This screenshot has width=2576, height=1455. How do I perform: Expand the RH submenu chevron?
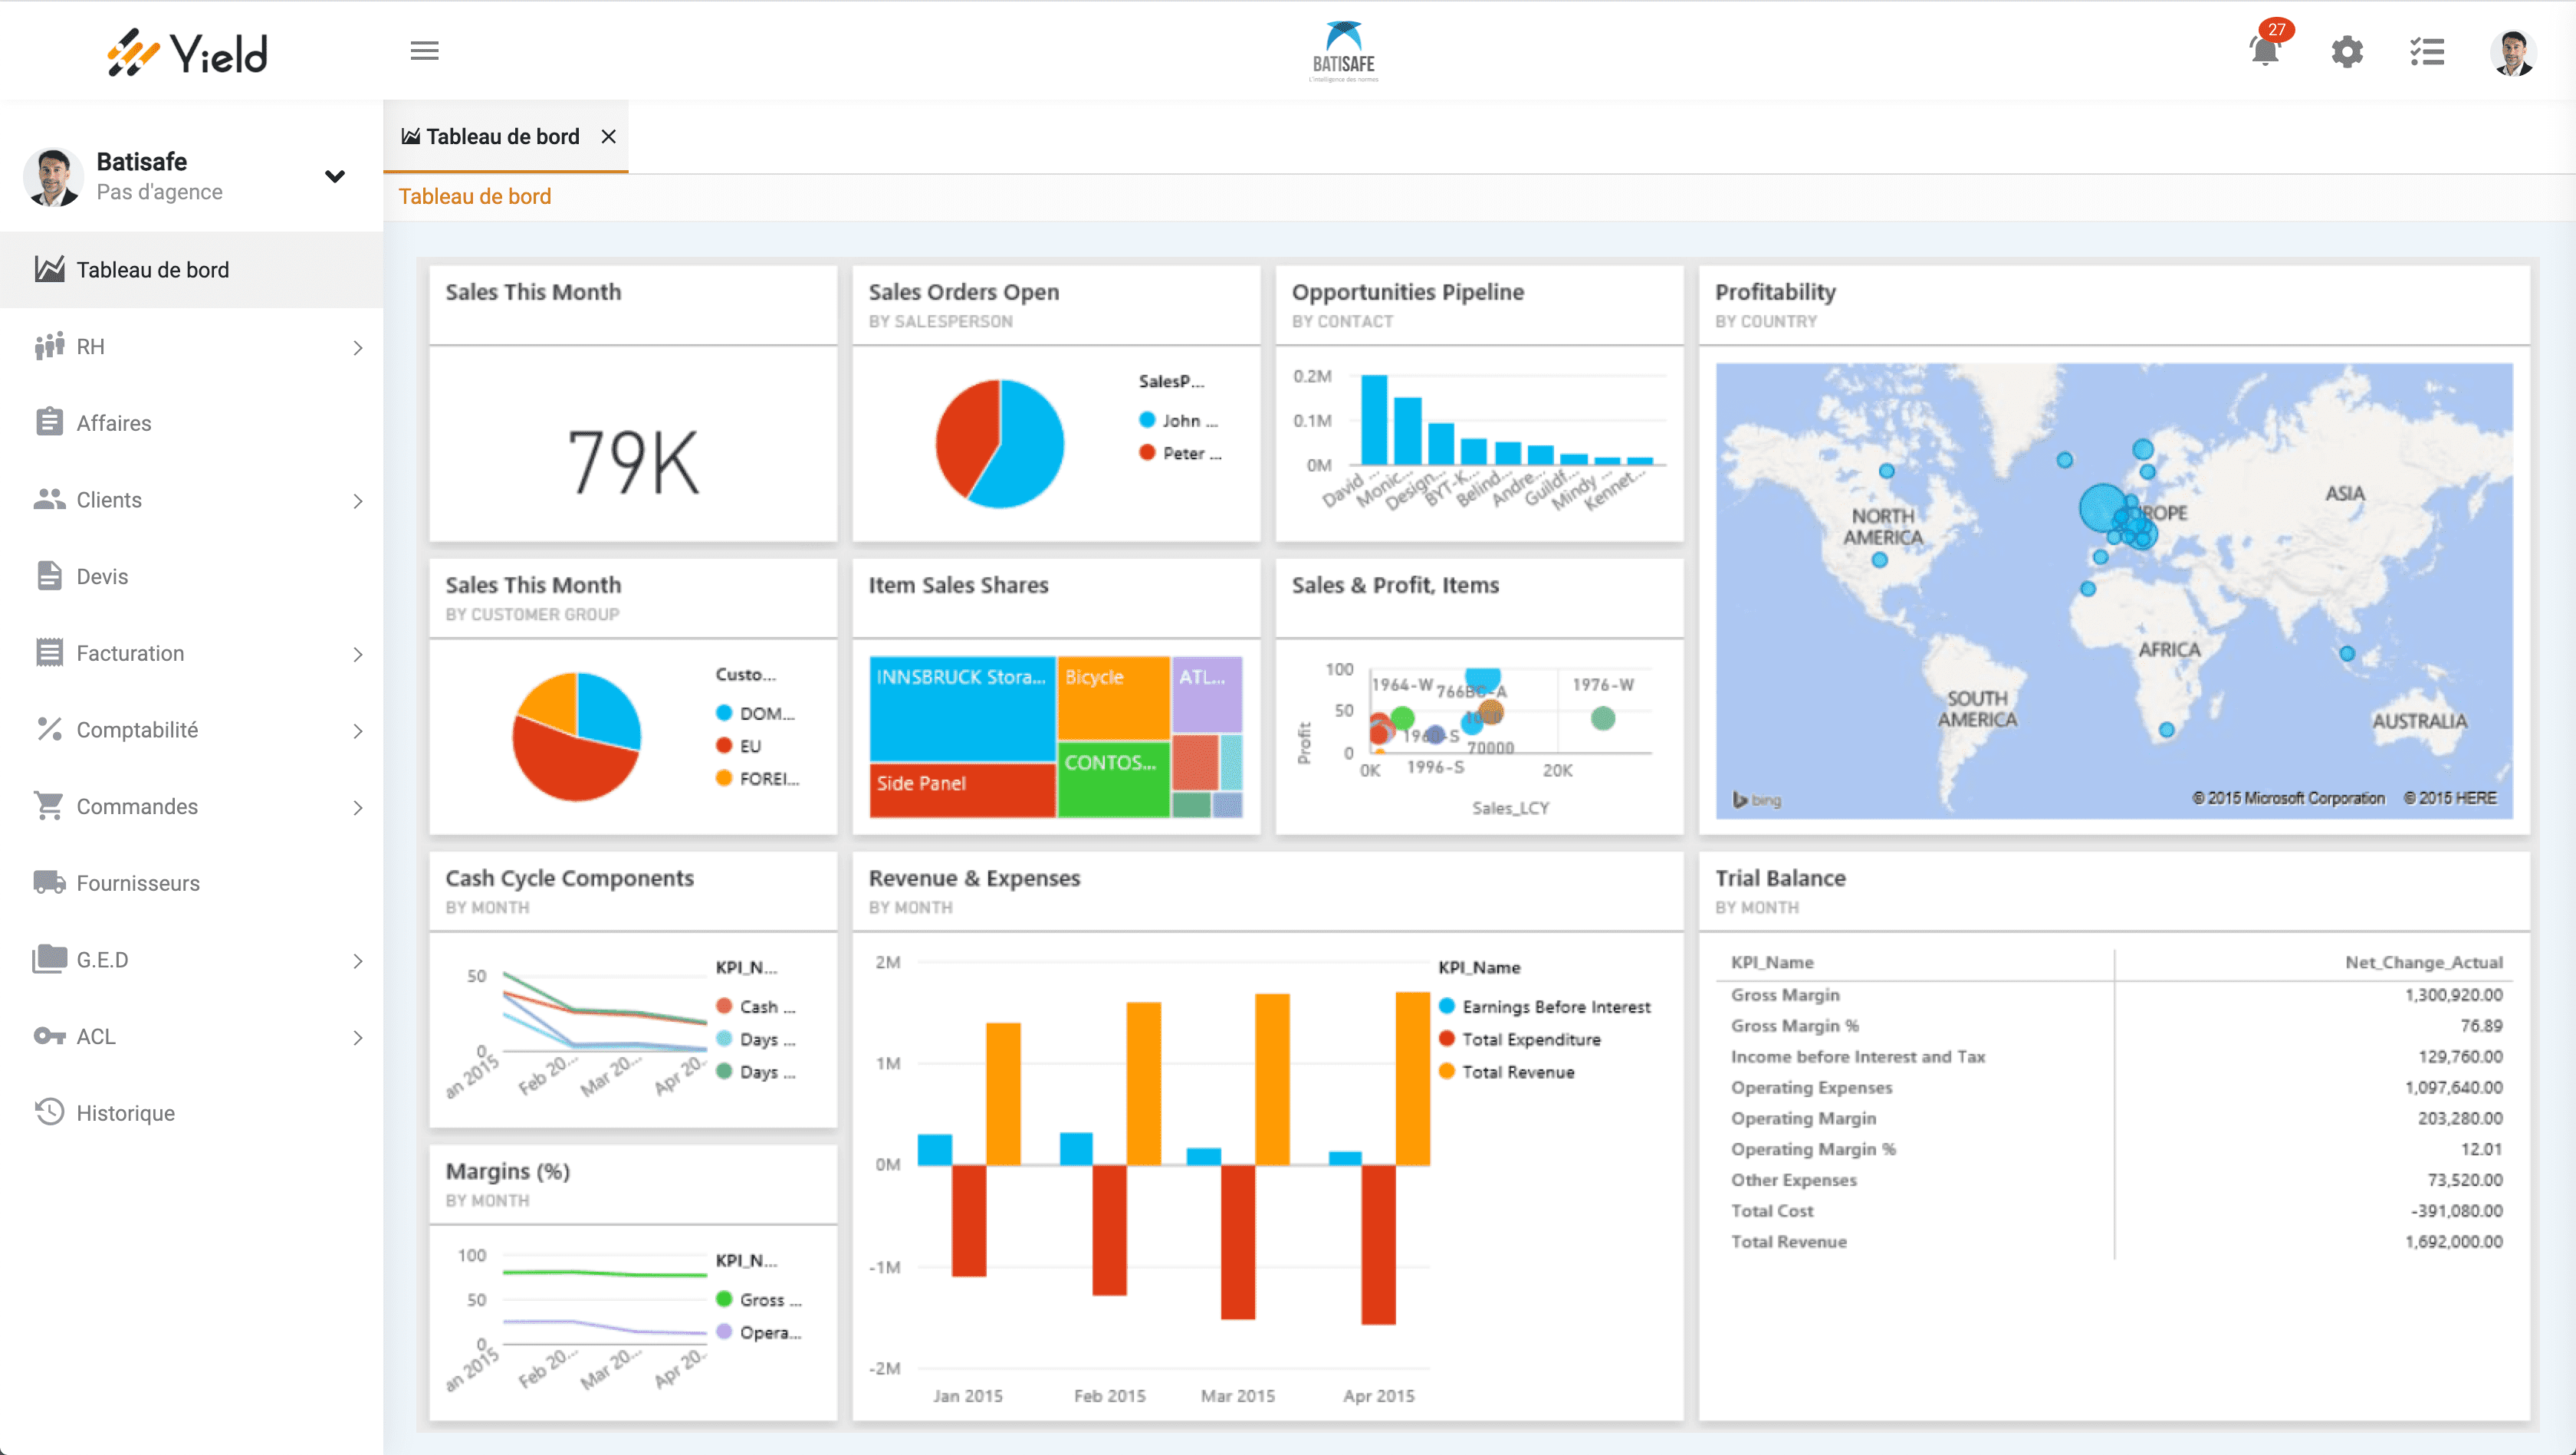pos(358,347)
